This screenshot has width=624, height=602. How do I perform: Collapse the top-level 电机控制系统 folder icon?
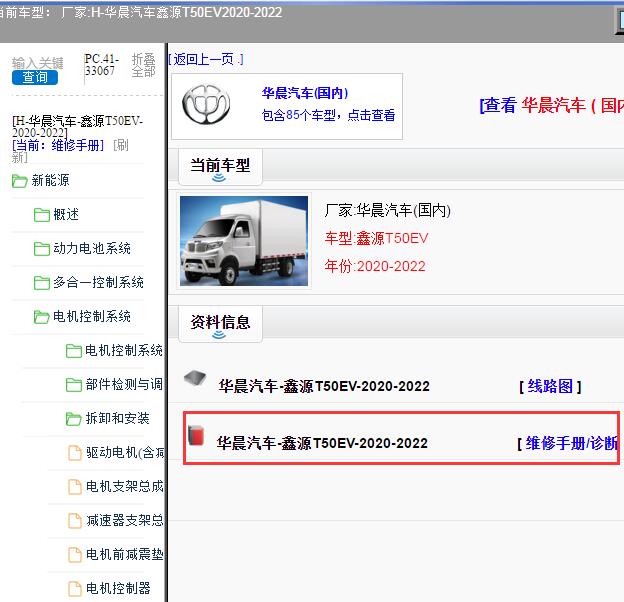coord(41,317)
